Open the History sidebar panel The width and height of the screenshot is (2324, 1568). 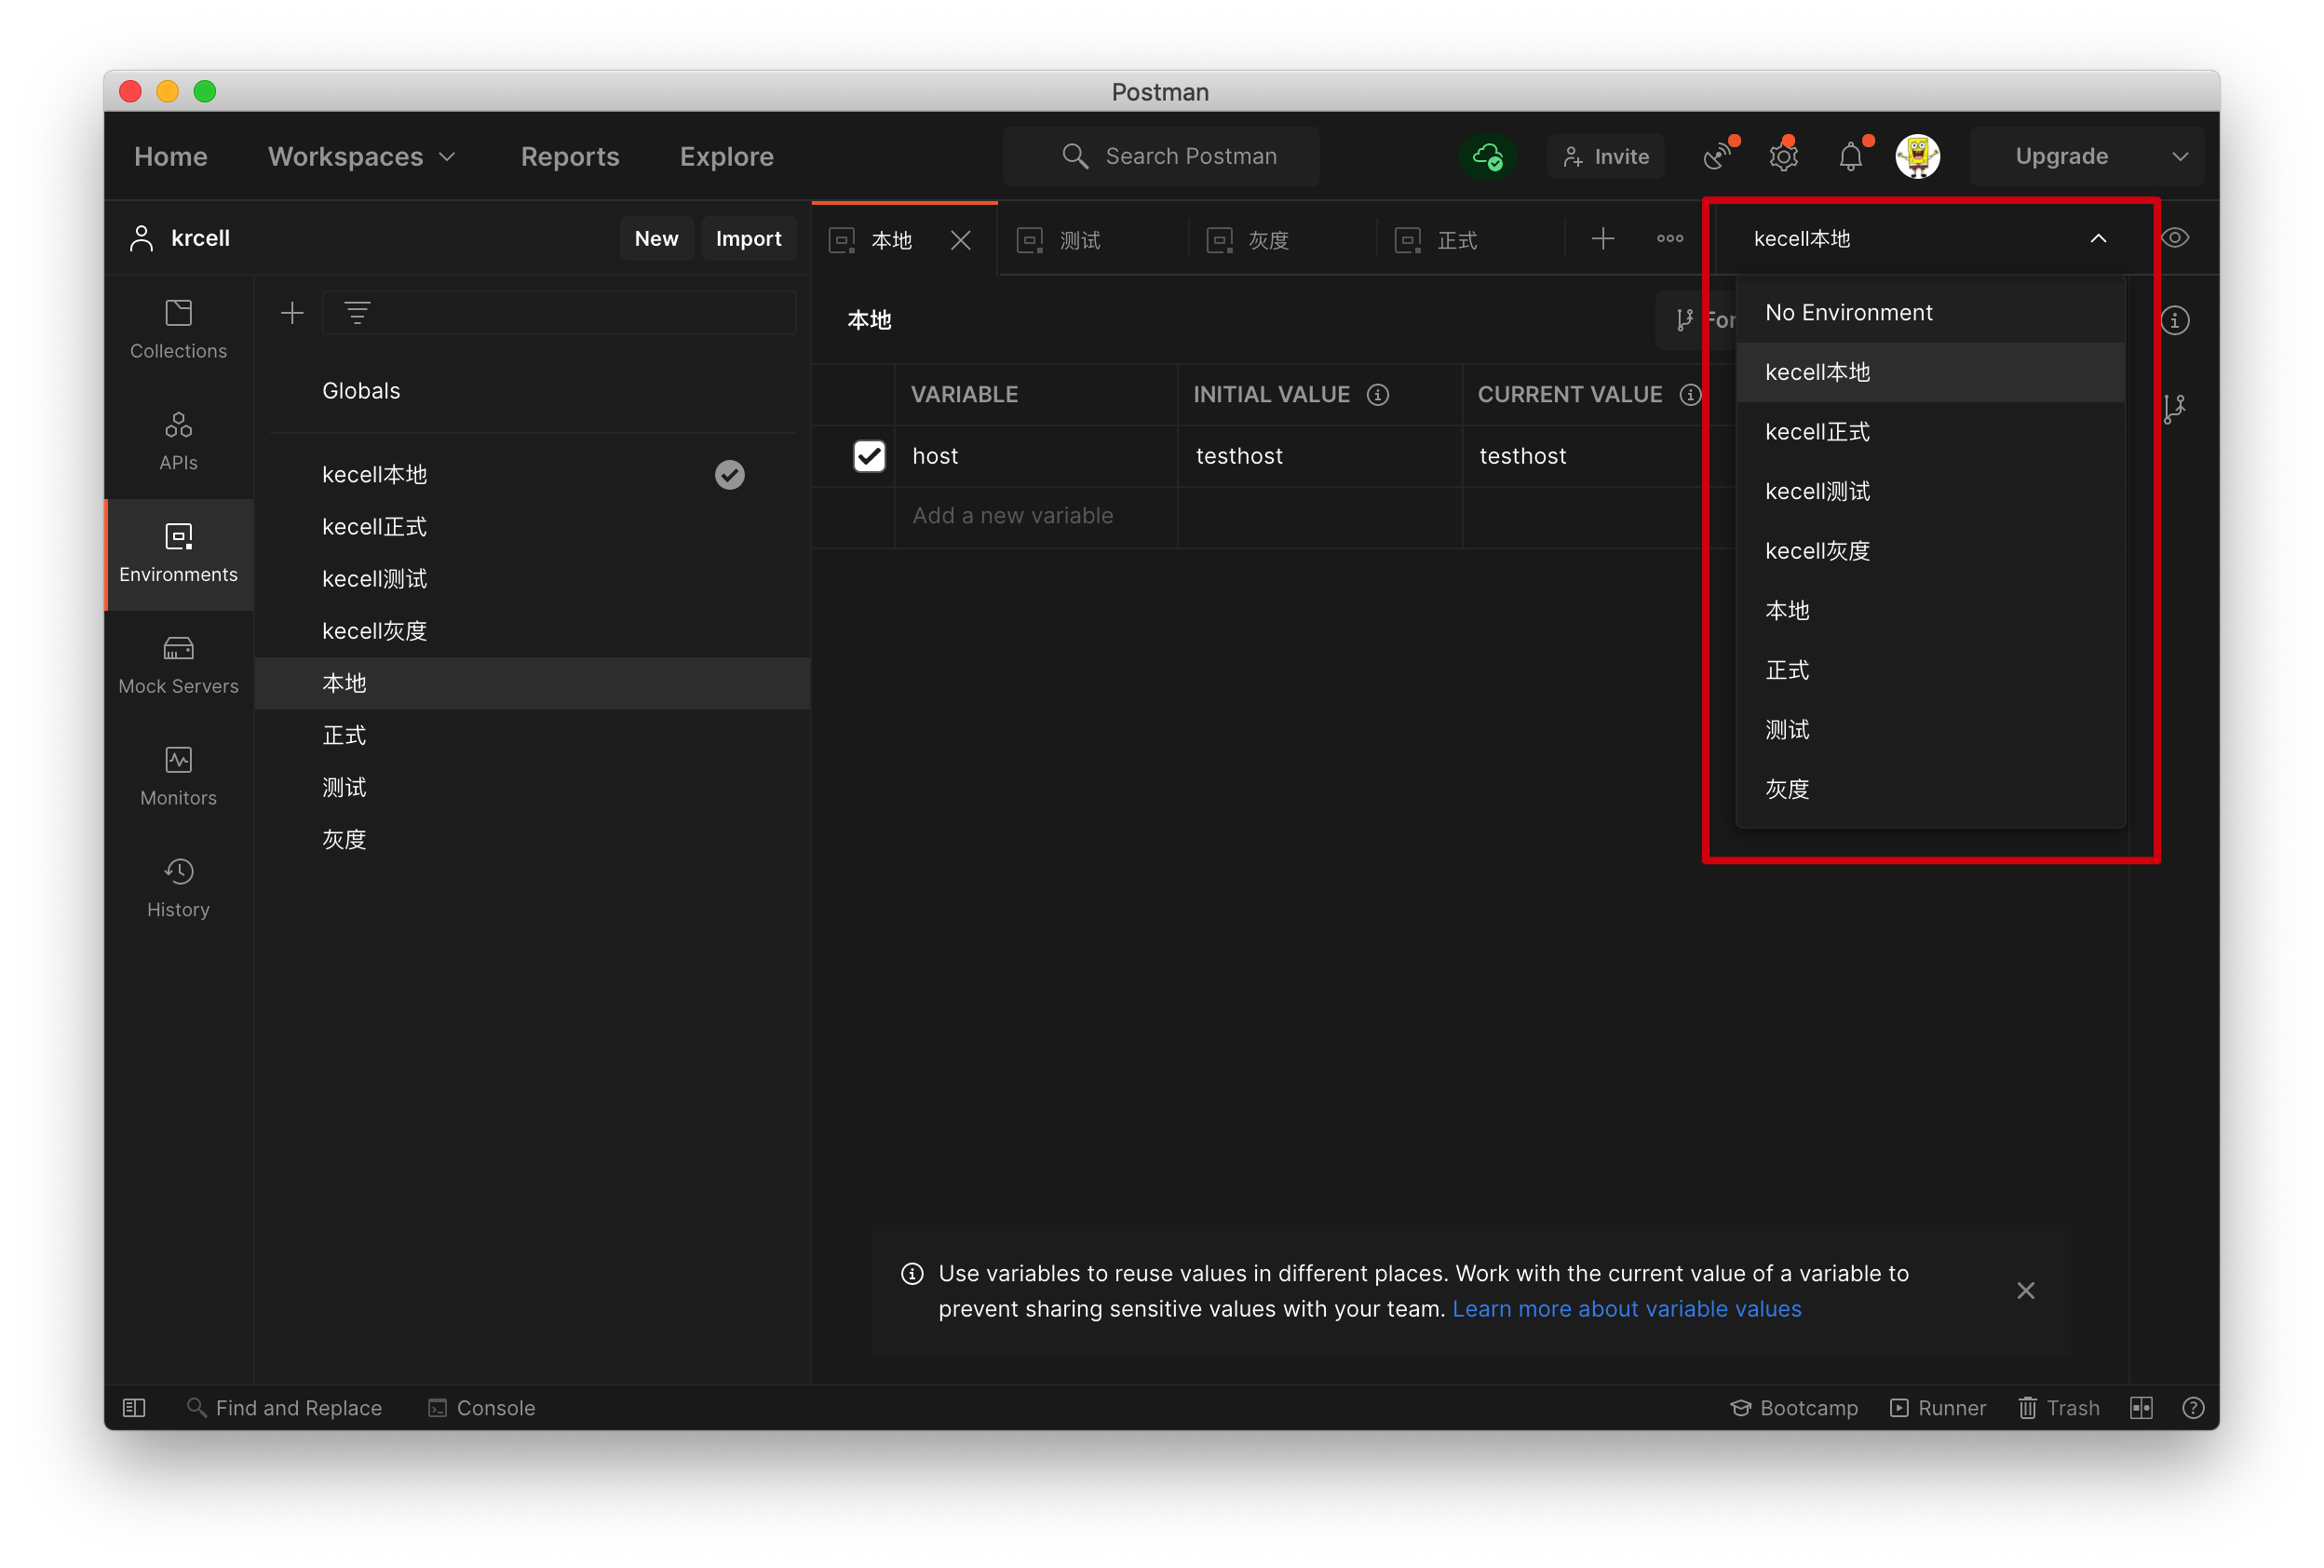pos(178,889)
